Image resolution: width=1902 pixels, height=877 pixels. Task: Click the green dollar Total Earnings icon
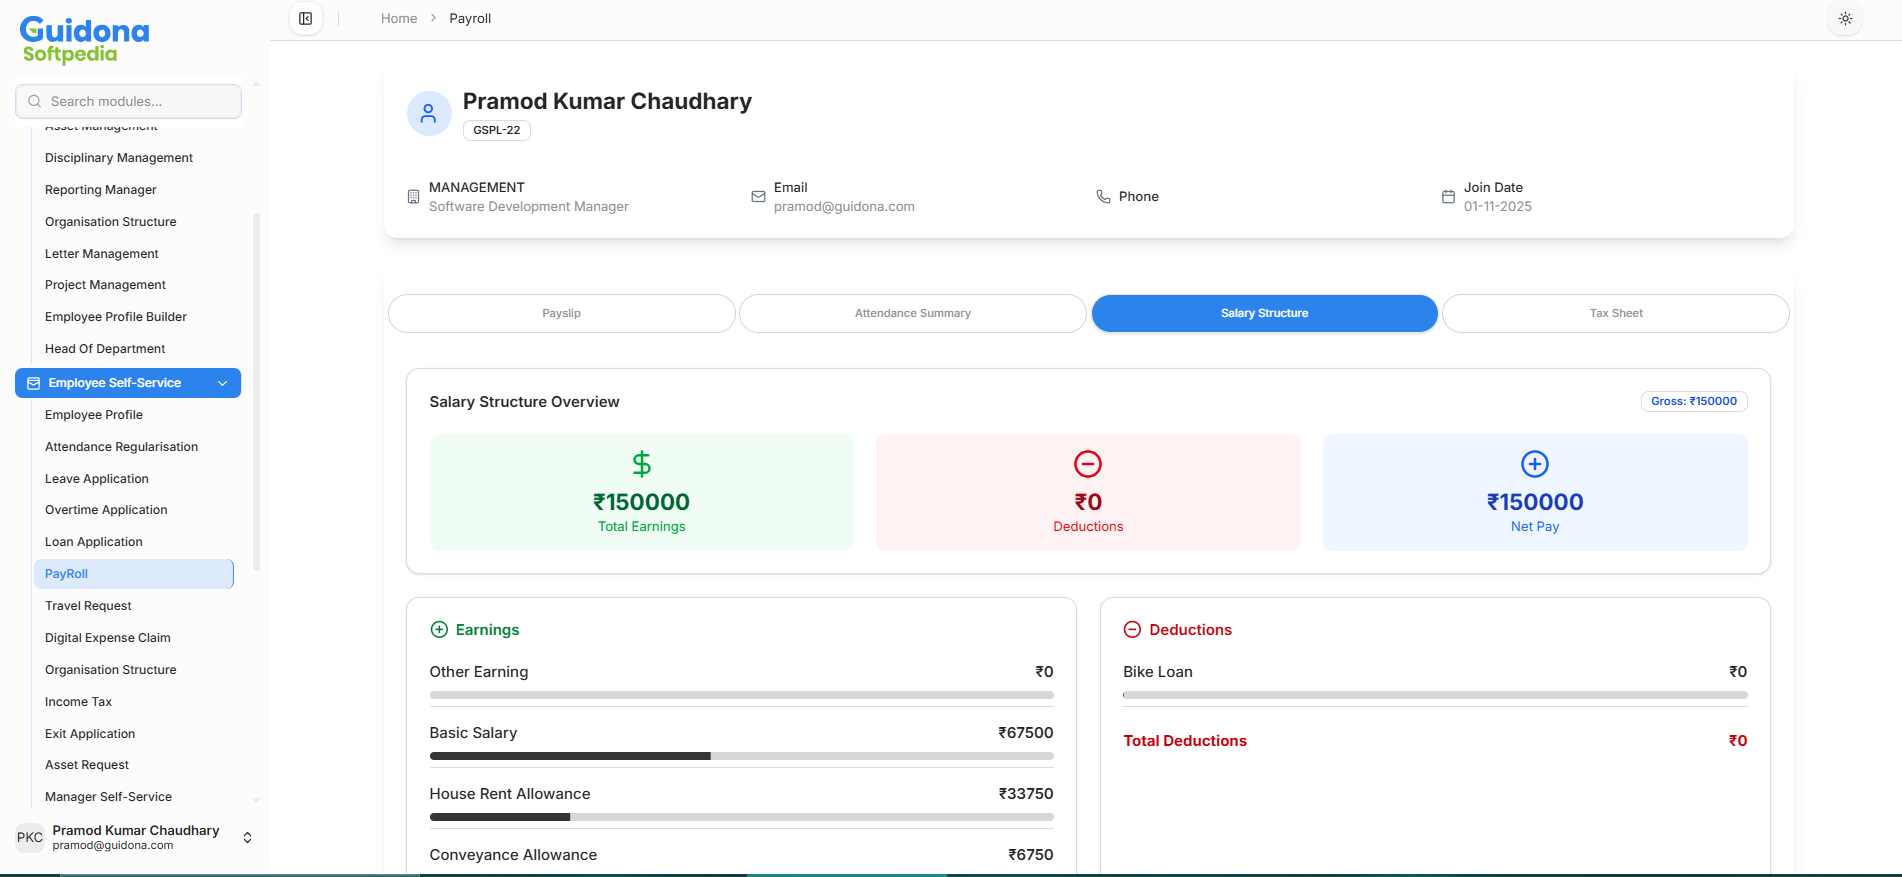pyautogui.click(x=642, y=464)
